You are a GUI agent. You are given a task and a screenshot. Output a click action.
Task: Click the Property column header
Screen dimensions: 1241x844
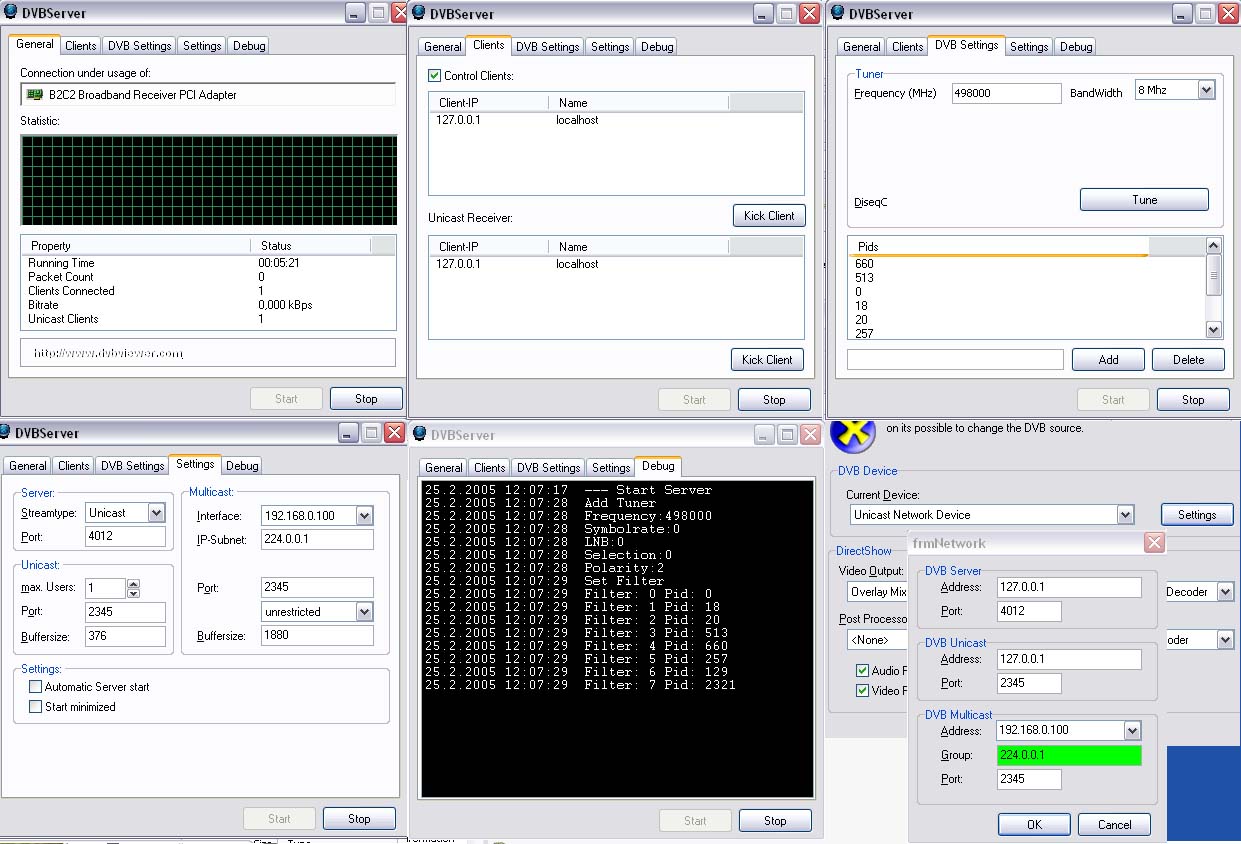tap(135, 246)
